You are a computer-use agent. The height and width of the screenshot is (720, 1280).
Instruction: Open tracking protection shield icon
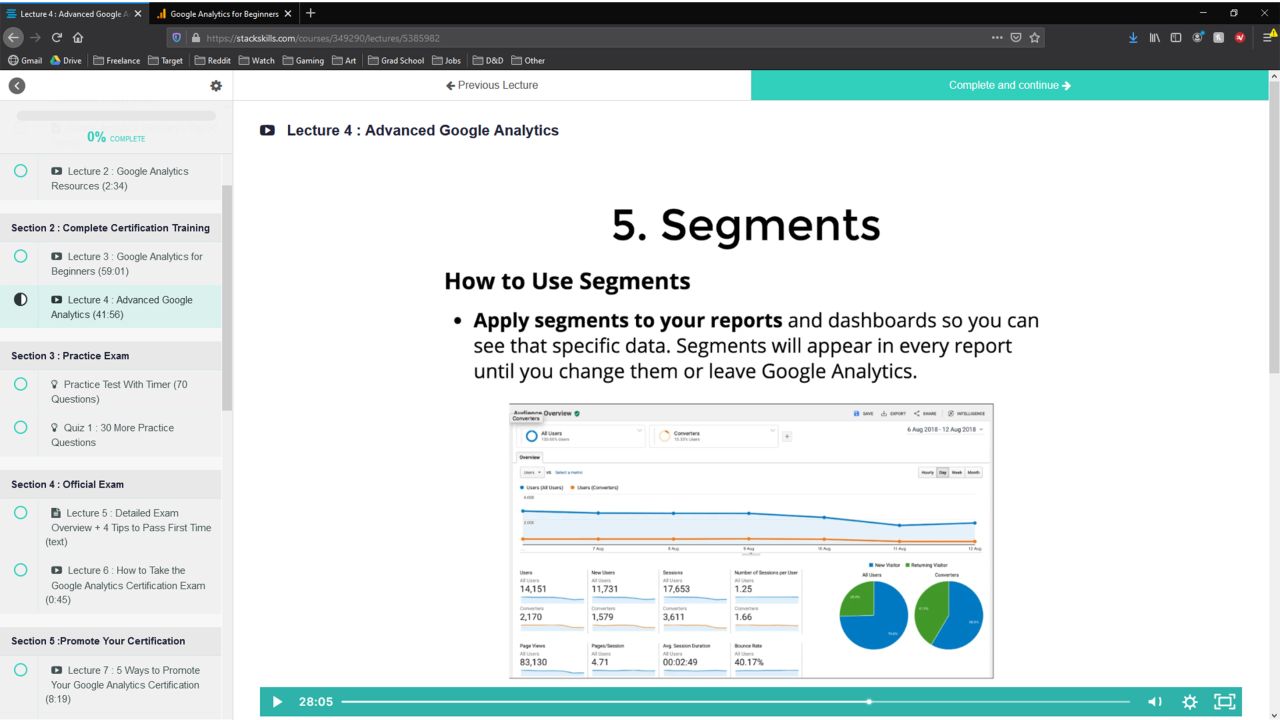[177, 38]
